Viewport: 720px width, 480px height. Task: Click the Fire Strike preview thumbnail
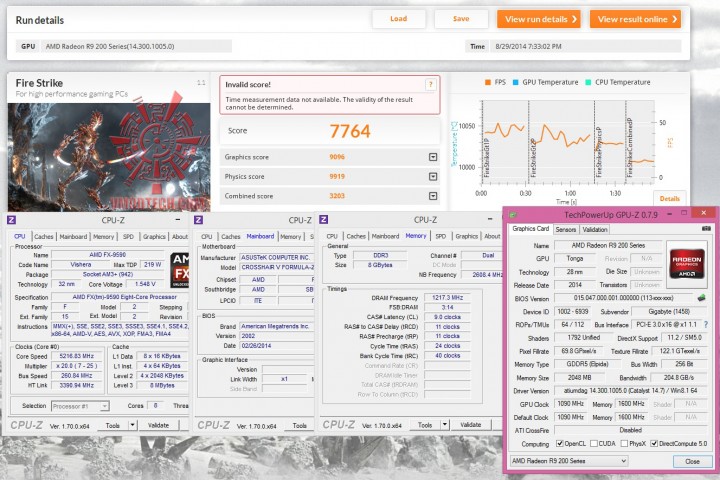tap(109, 157)
